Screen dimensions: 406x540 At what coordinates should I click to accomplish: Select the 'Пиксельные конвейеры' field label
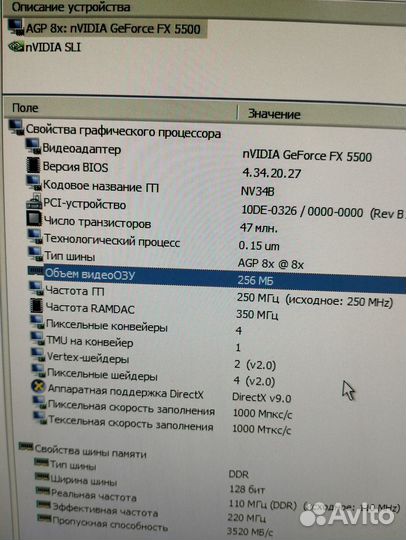click(107, 325)
